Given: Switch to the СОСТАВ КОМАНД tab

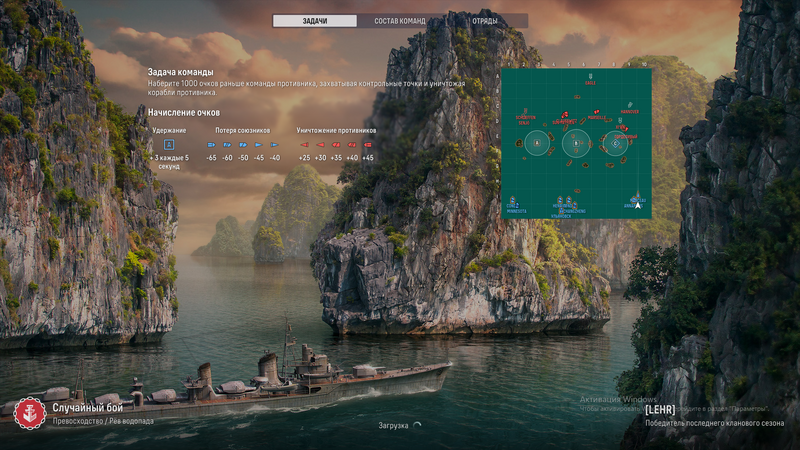Looking at the screenshot, I should [x=399, y=21].
